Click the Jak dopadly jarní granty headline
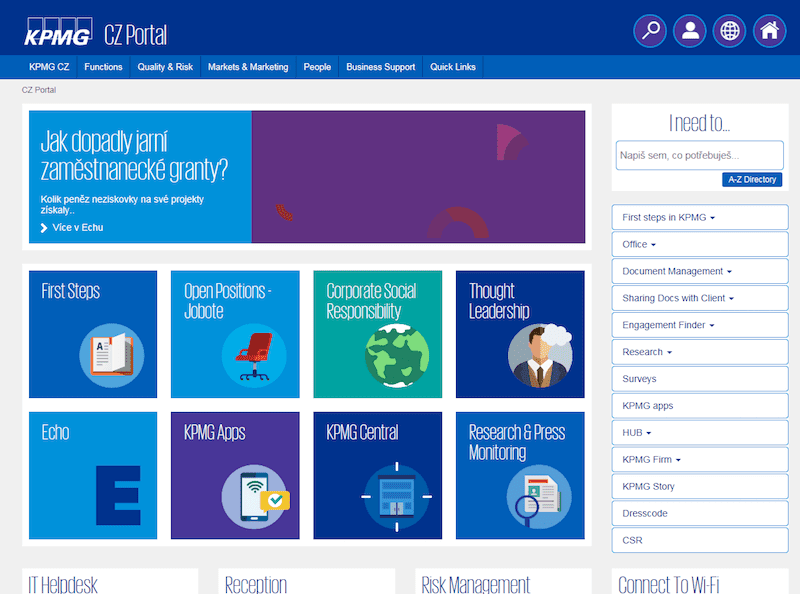This screenshot has width=800, height=594. (x=134, y=156)
